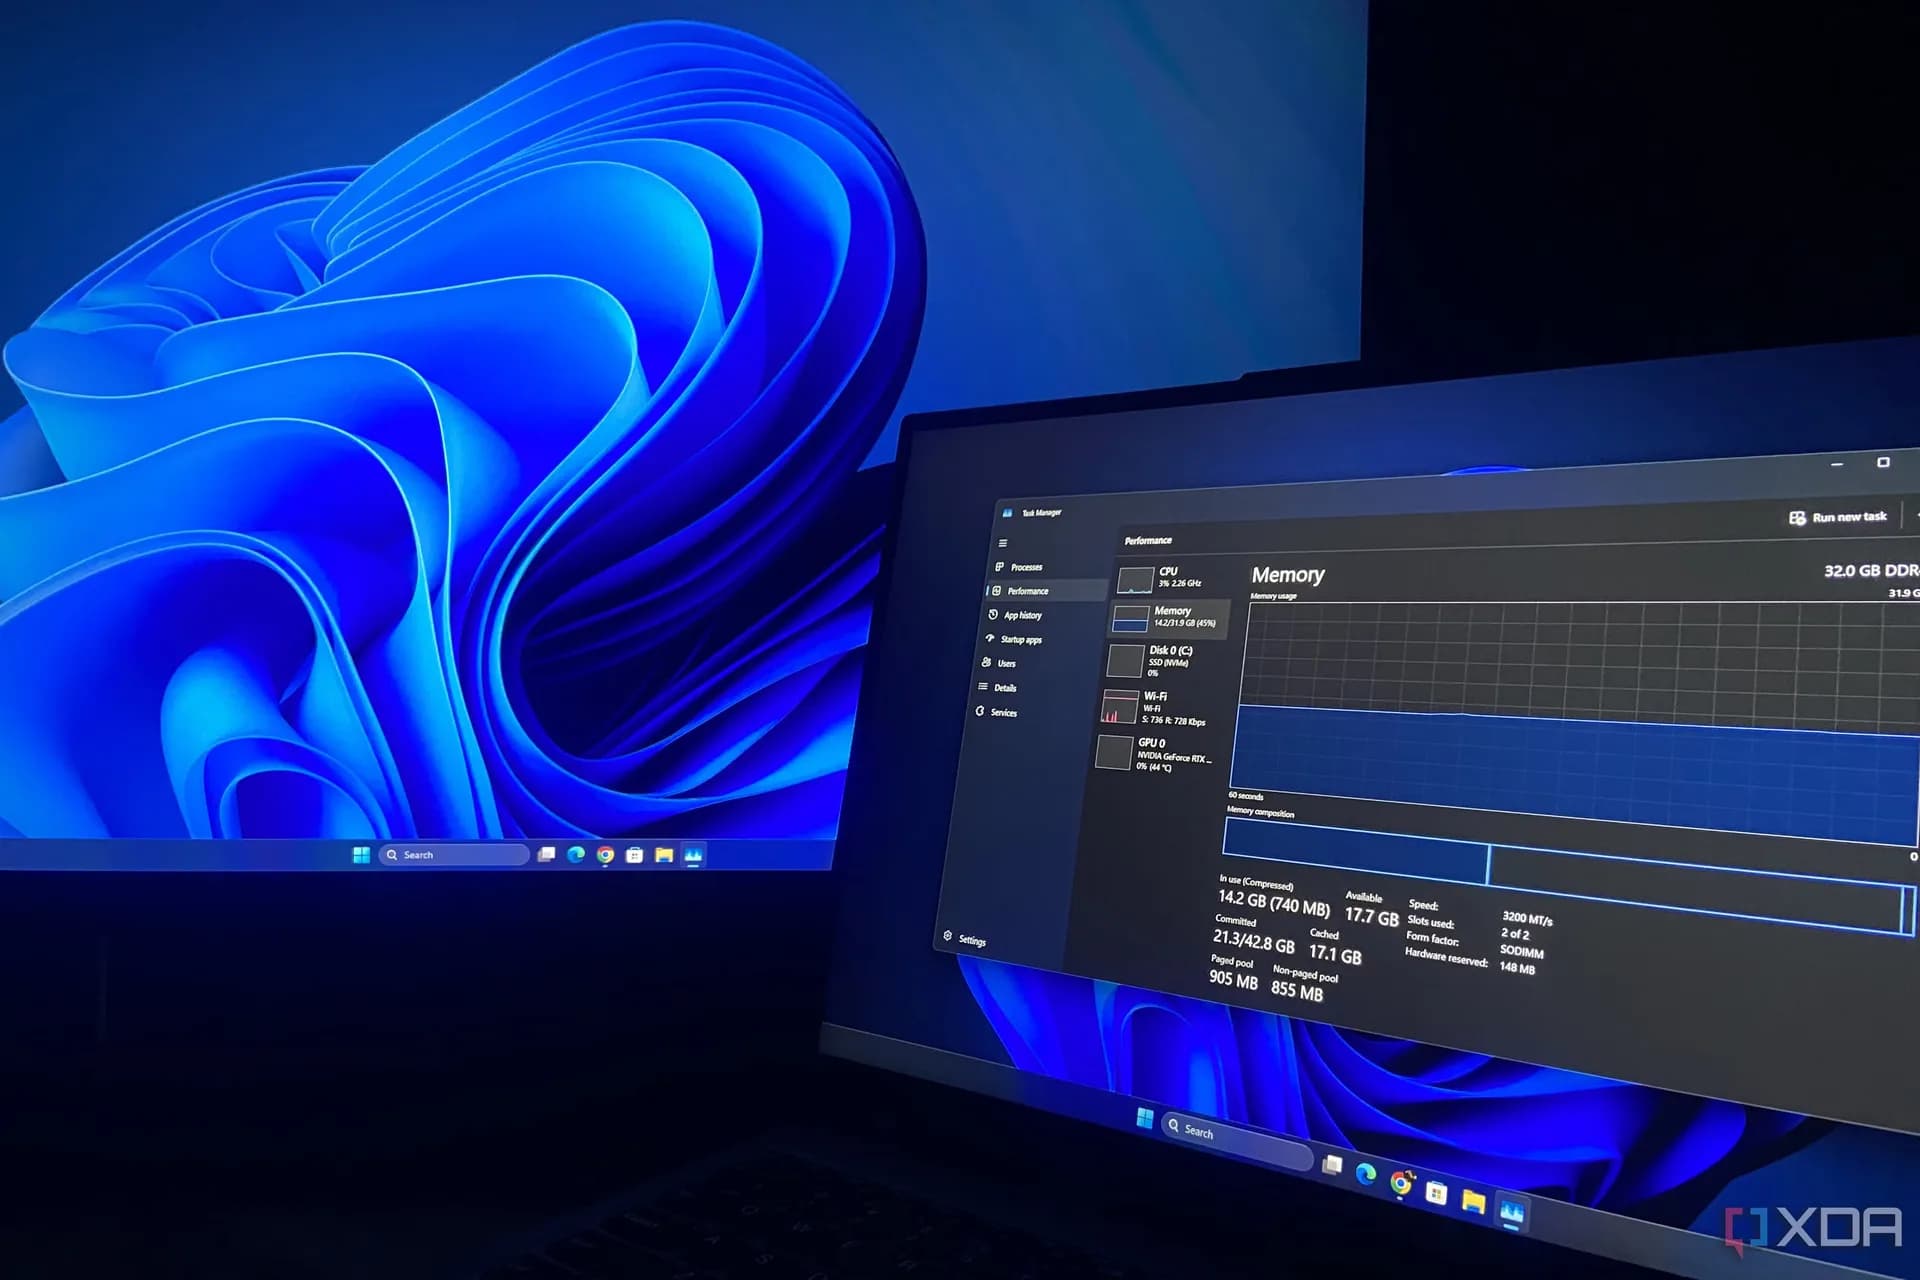Launch Microsoft Edge from laptop taskbar
Screen dimensions: 1920x1280
[1366, 1173]
